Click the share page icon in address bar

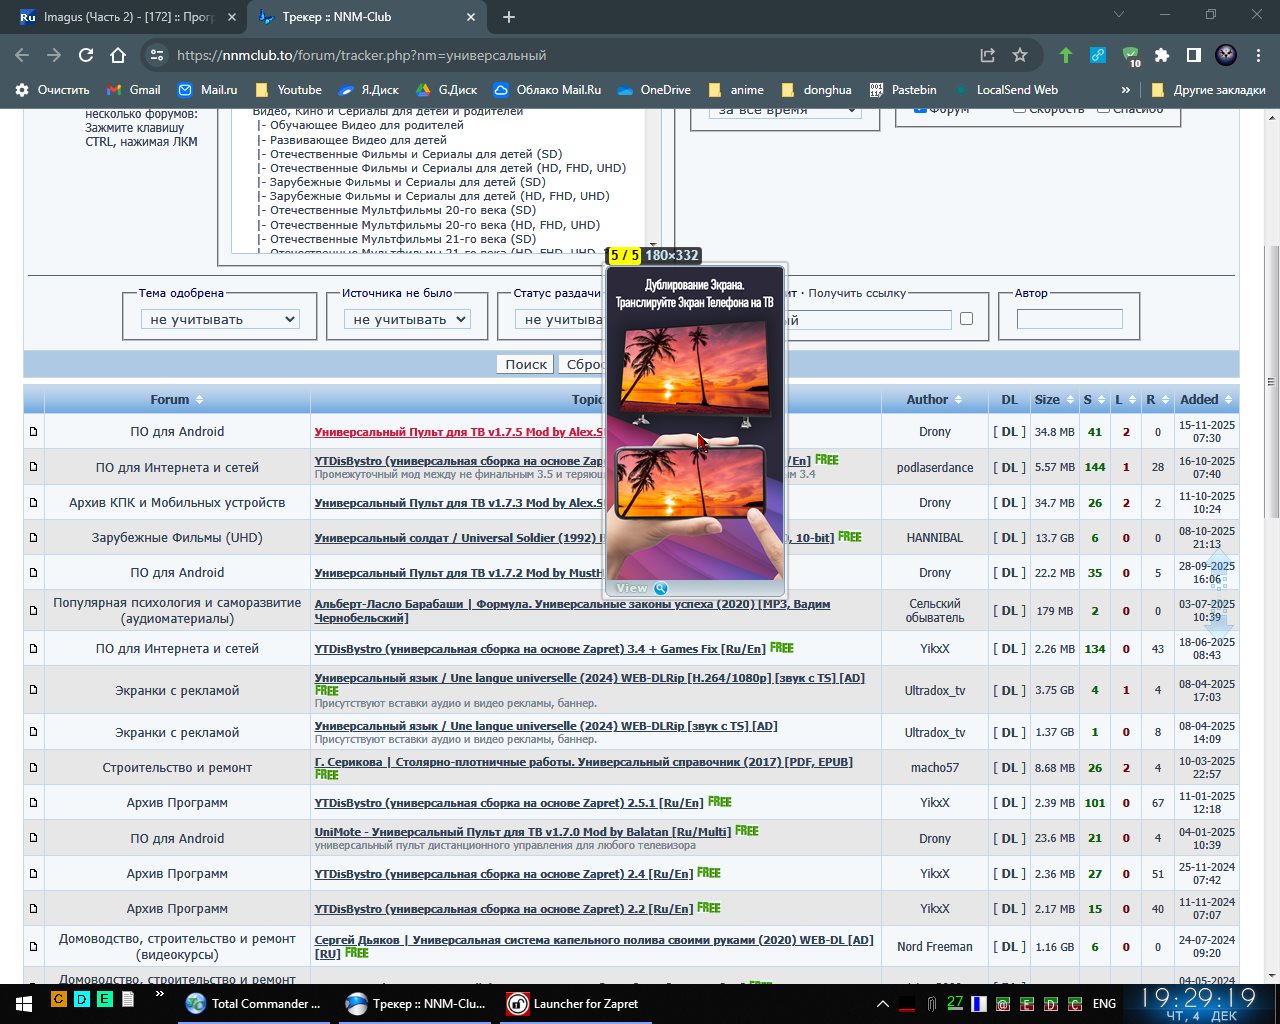point(988,55)
